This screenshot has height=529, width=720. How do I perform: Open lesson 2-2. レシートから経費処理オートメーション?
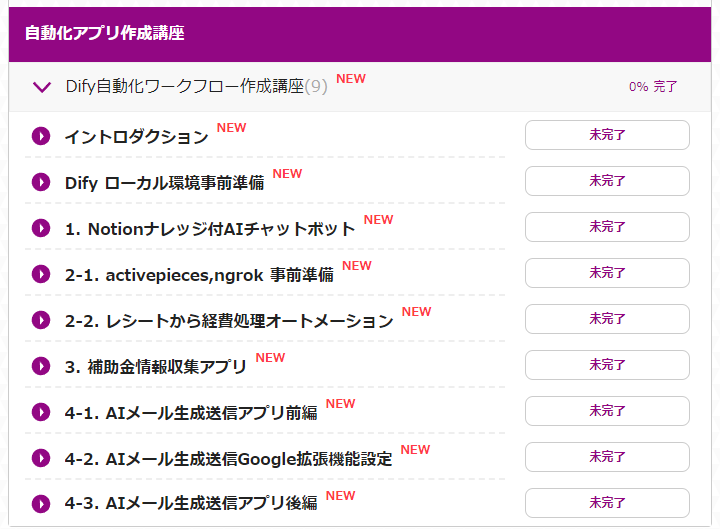229,321
